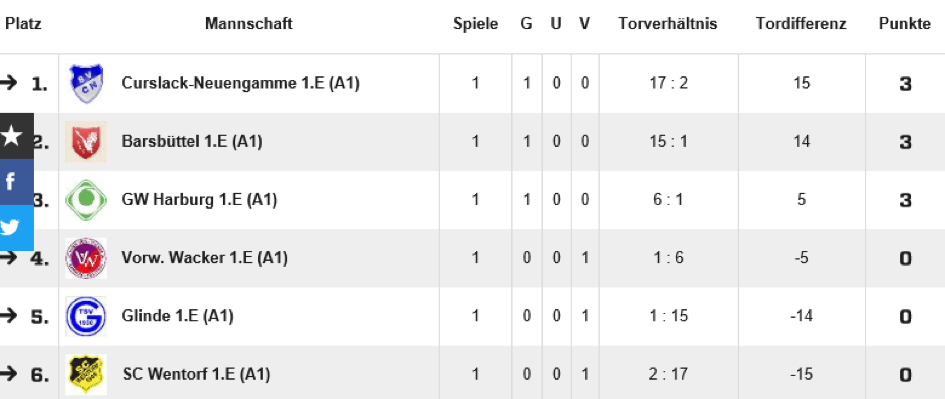The height and width of the screenshot is (399, 945).
Task: Click the Glinde blue G logo
Action: point(86,316)
